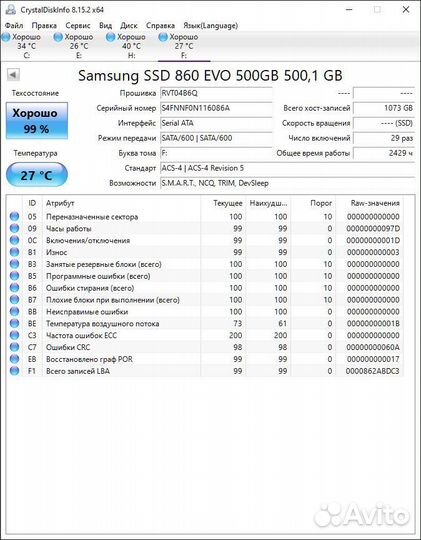Viewport: 421px width, 540px height.
Task: Open the Диск menu
Action: 129,25
